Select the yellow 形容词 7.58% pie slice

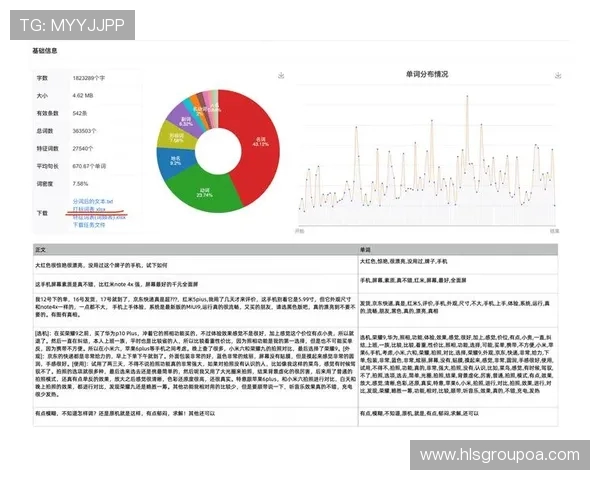[176, 138]
